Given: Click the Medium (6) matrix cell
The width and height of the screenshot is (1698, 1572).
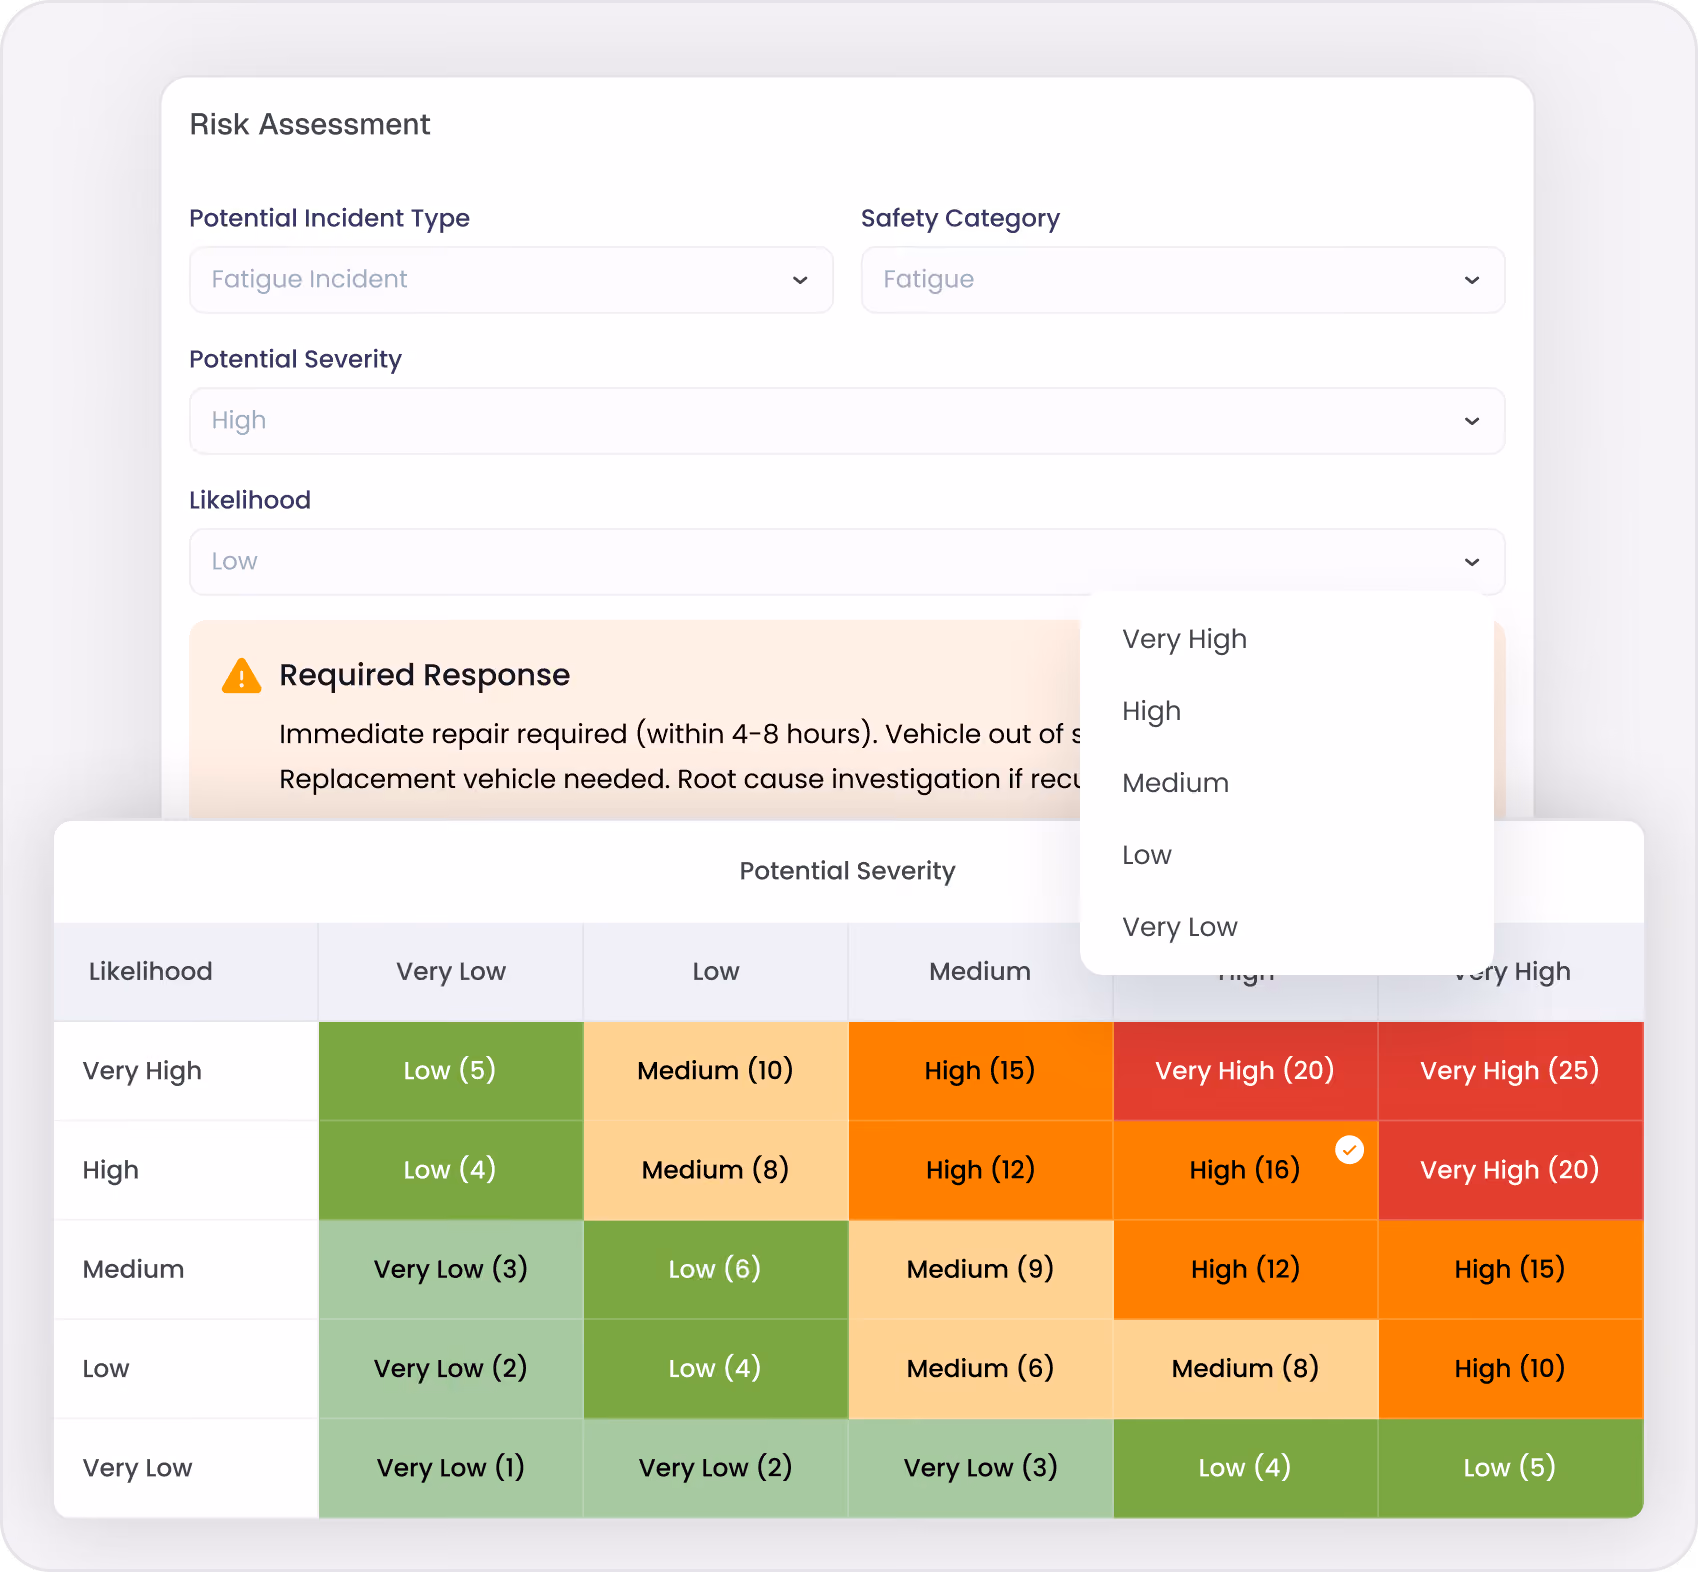Looking at the screenshot, I should [980, 1368].
